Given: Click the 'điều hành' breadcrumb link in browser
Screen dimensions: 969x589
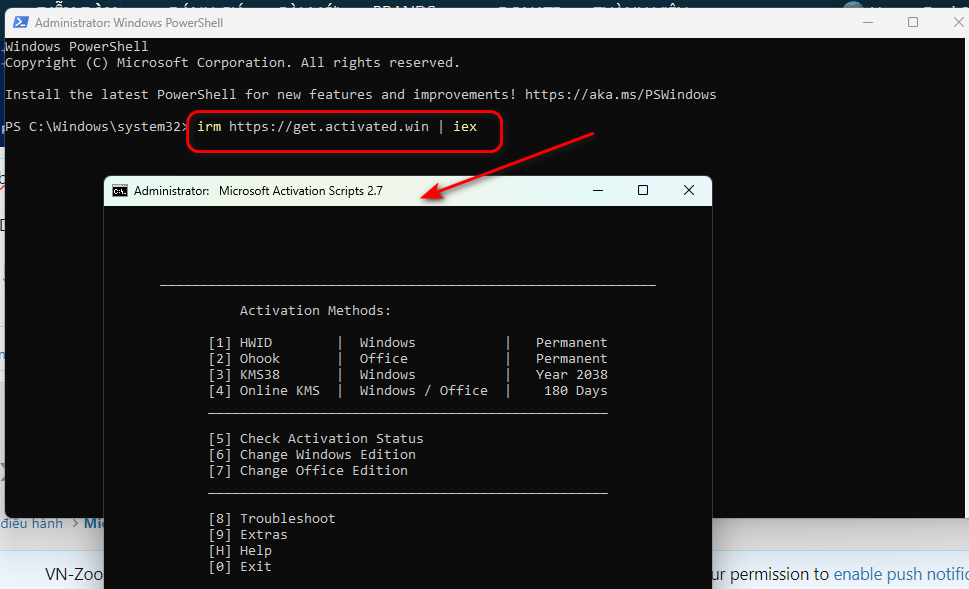Looking at the screenshot, I should pyautogui.click(x=32, y=523).
